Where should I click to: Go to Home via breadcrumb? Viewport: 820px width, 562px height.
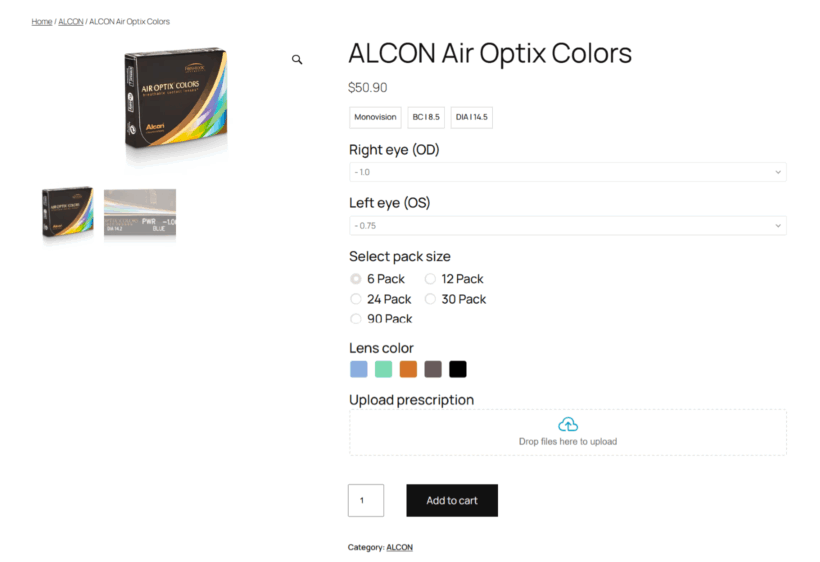pos(41,21)
